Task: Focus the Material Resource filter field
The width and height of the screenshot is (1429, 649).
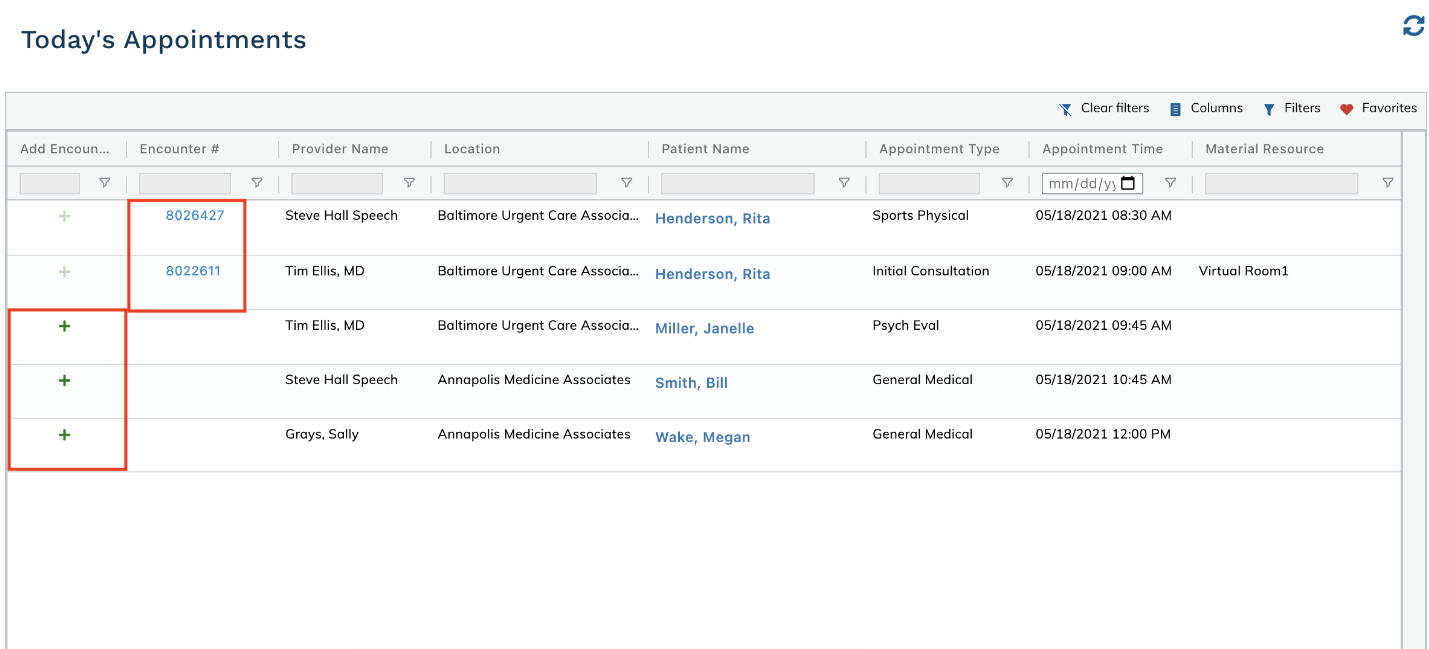Action: pos(1282,183)
